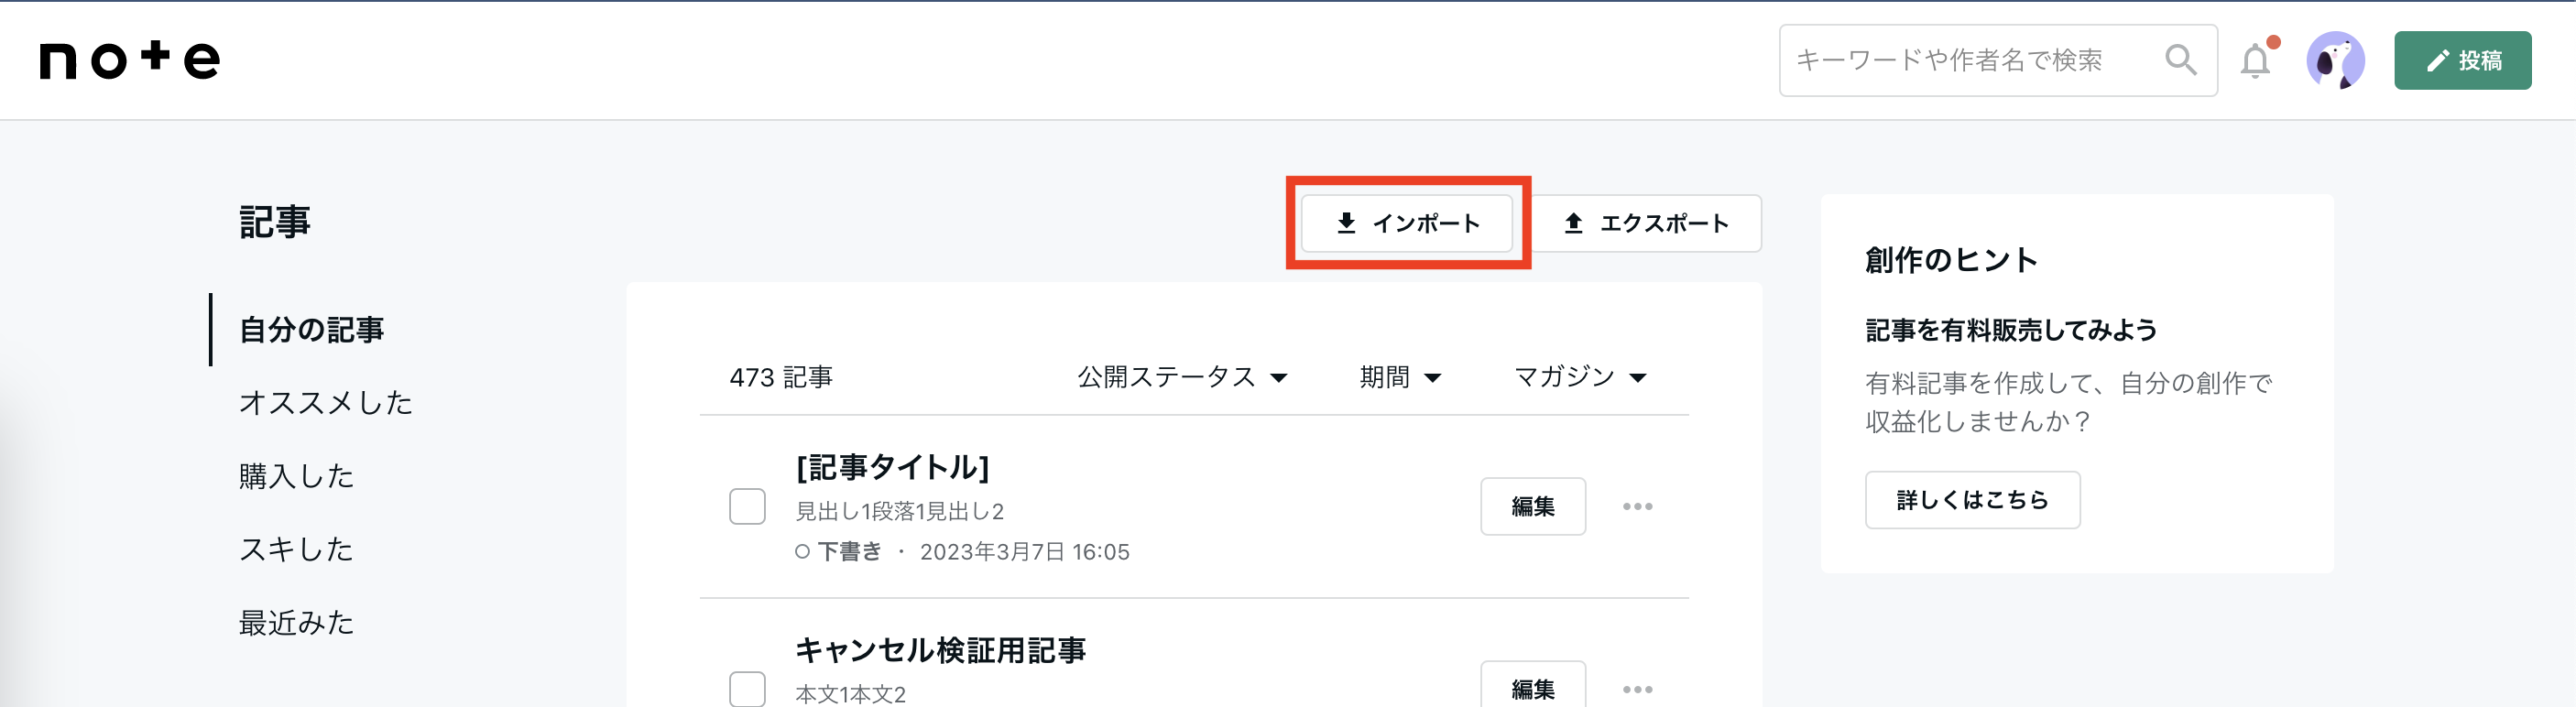Viewport: 2576px width, 707px height.
Task: Open the user avatar menu
Action: (2335, 60)
